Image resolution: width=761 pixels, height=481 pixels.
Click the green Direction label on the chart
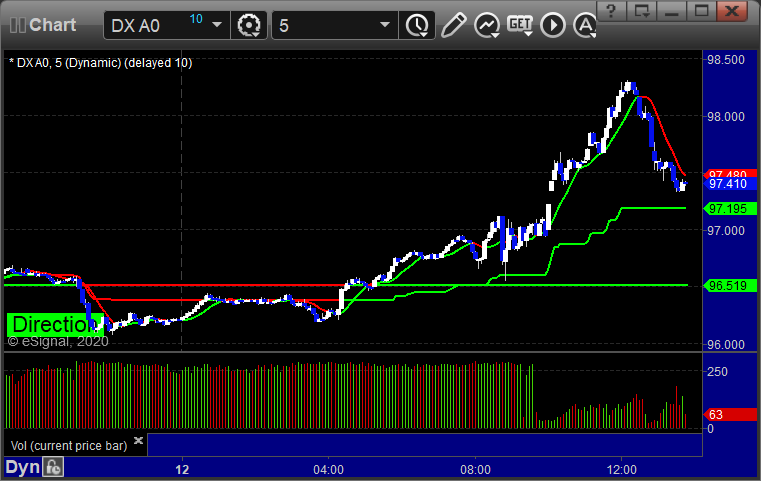[x=54, y=325]
